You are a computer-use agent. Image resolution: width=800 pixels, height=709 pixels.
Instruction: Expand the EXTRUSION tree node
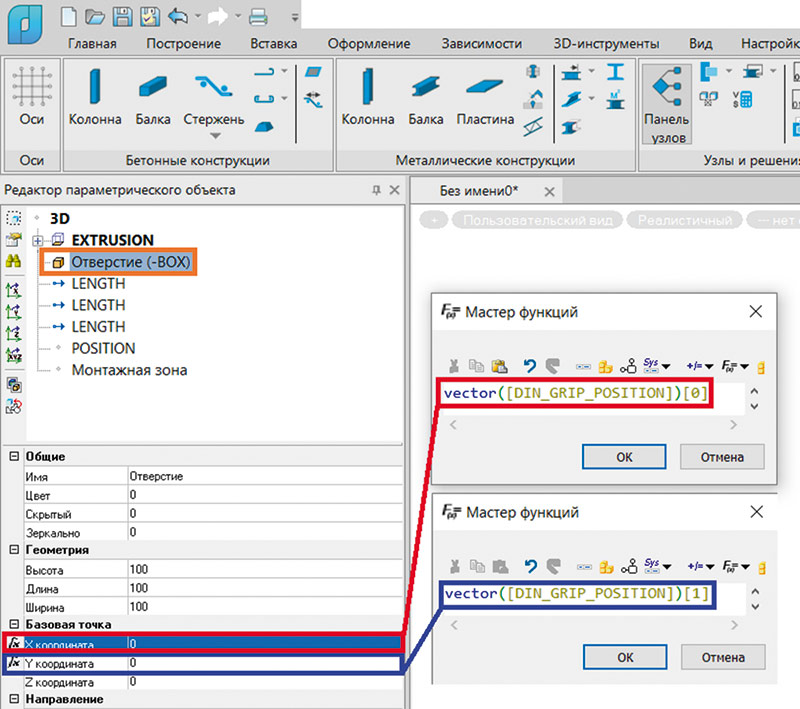point(38,240)
